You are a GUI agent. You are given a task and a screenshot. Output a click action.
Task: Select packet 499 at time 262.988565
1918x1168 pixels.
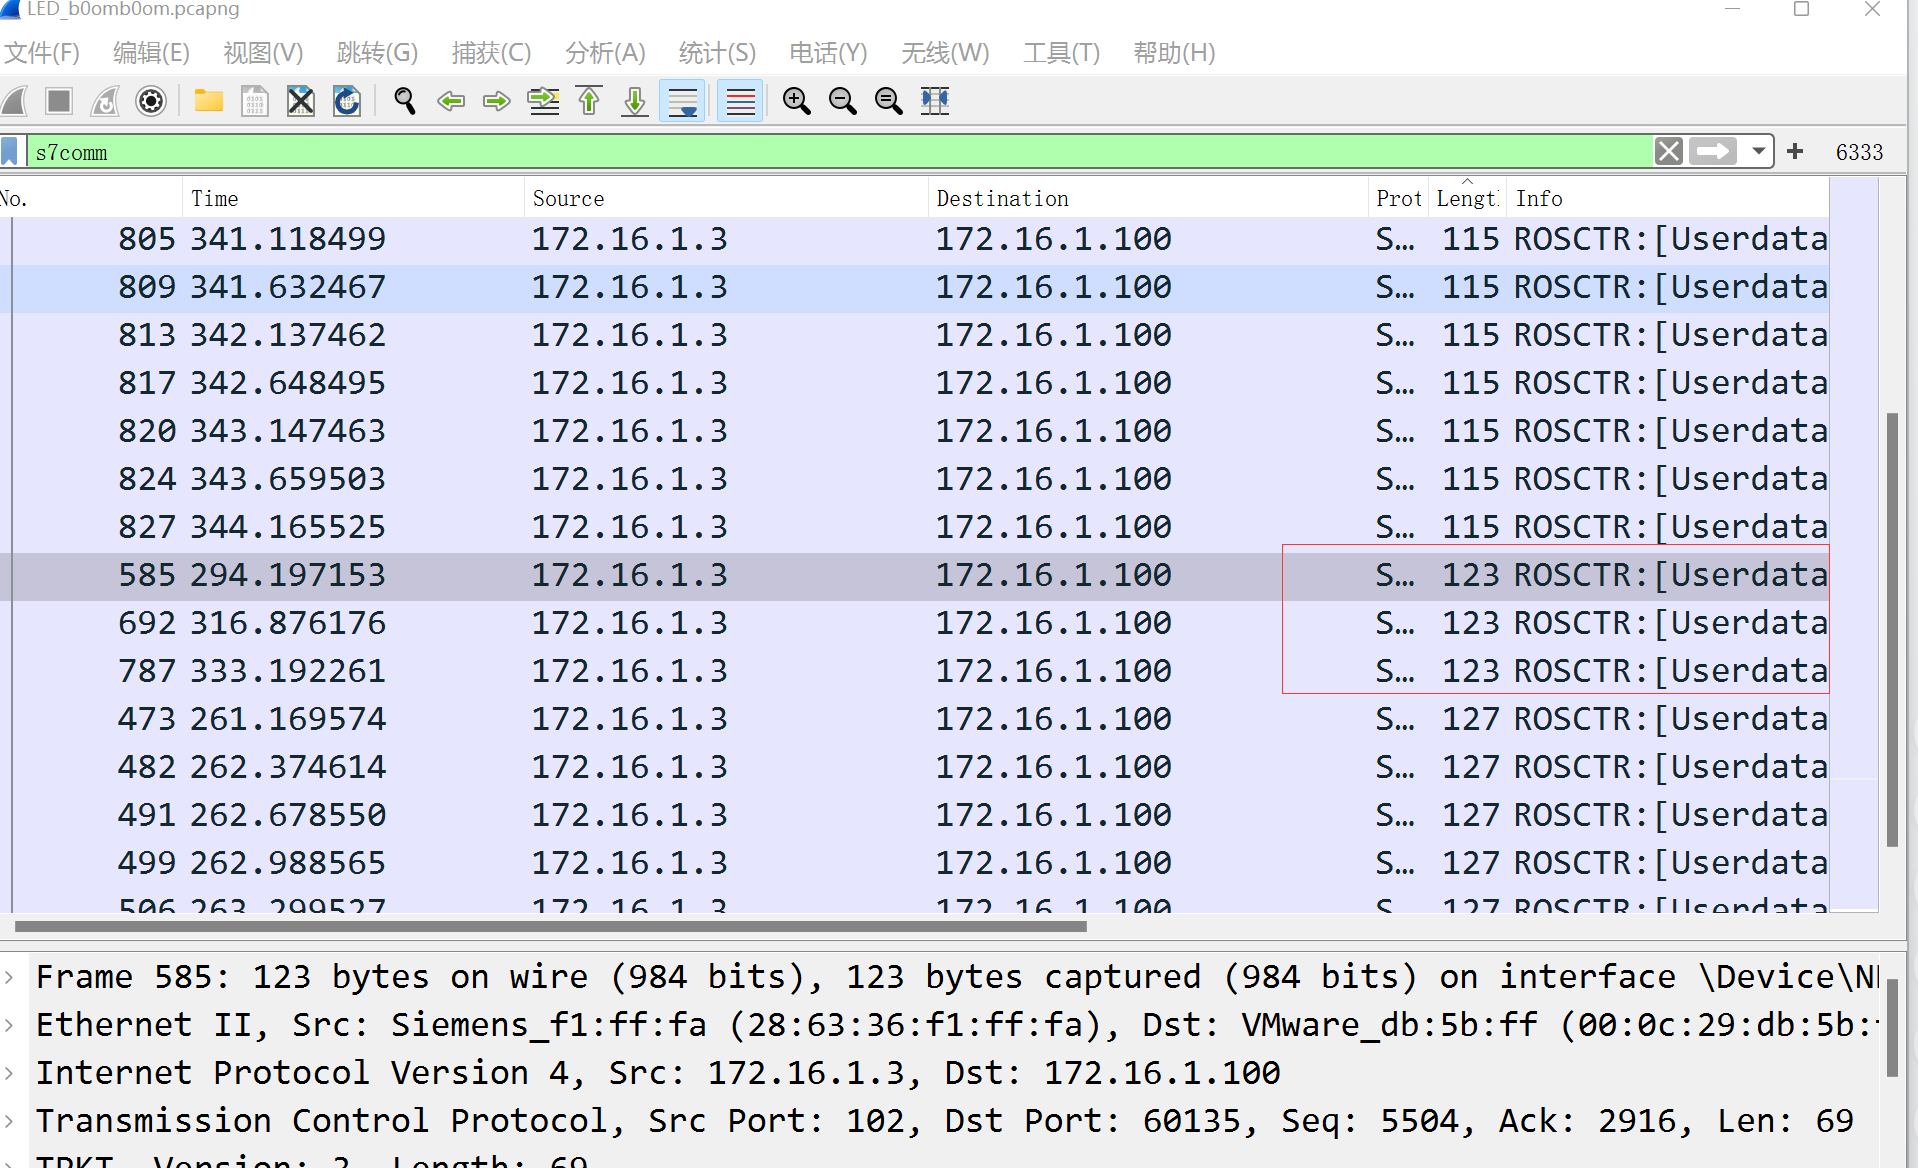914,864
